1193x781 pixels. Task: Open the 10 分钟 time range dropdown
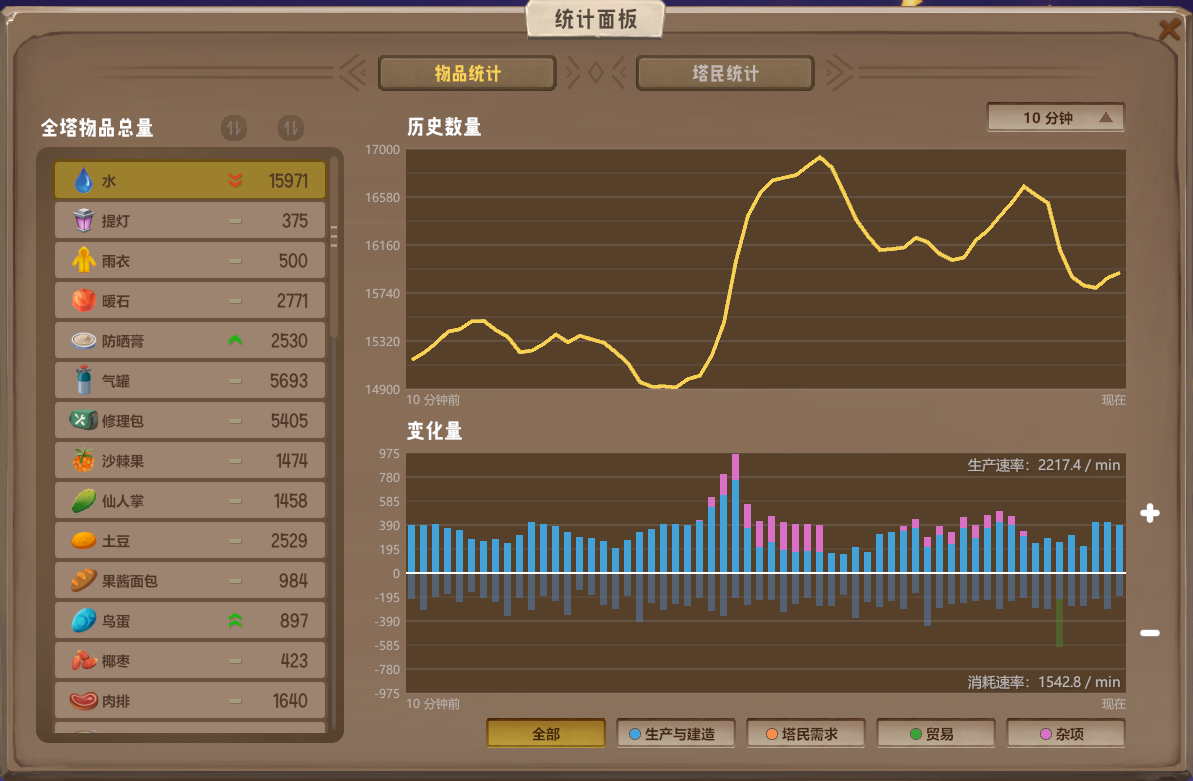click(1056, 118)
